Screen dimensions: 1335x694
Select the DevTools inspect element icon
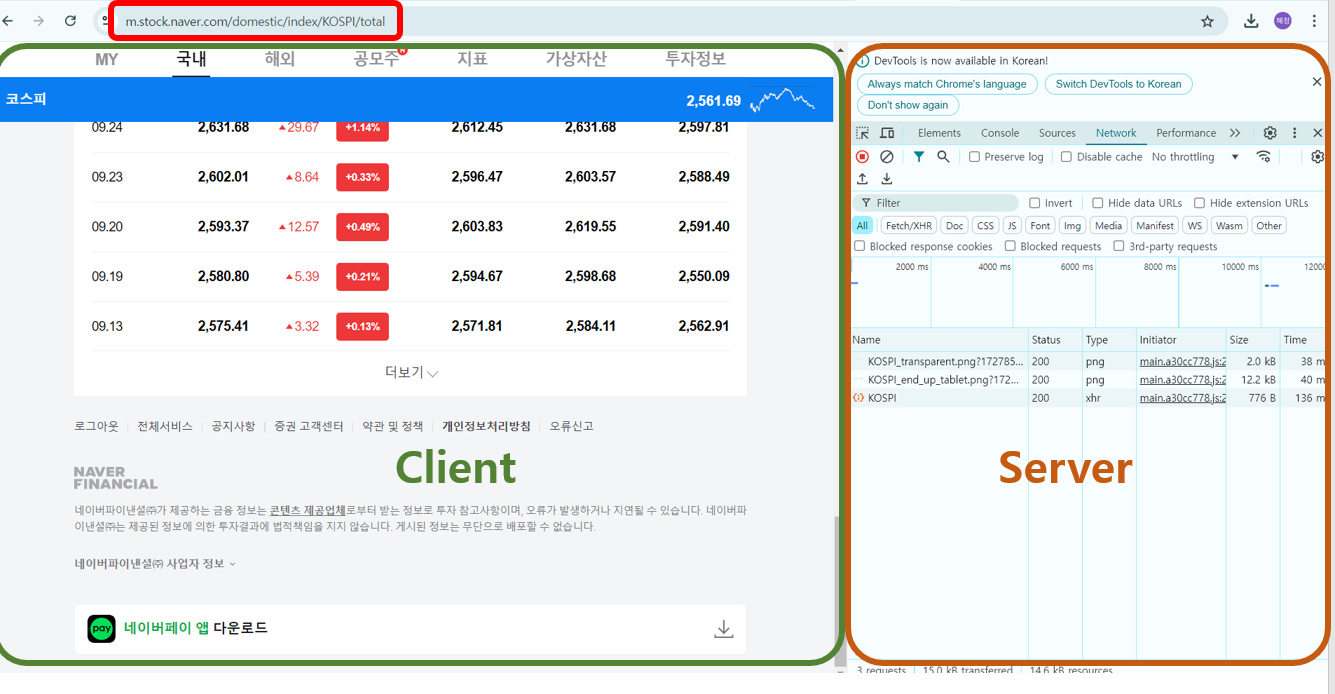[x=862, y=133]
